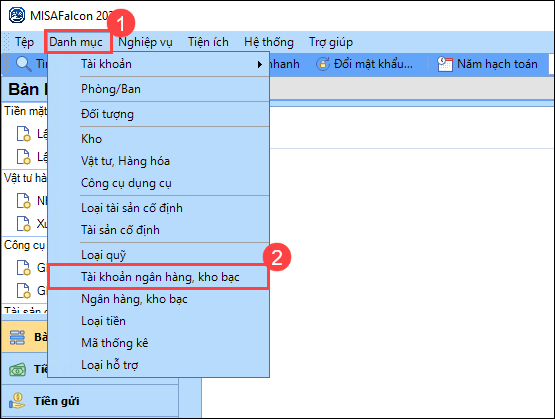Click the Năm hạch toán calendar icon
555x419 pixels.
(x=445, y=64)
